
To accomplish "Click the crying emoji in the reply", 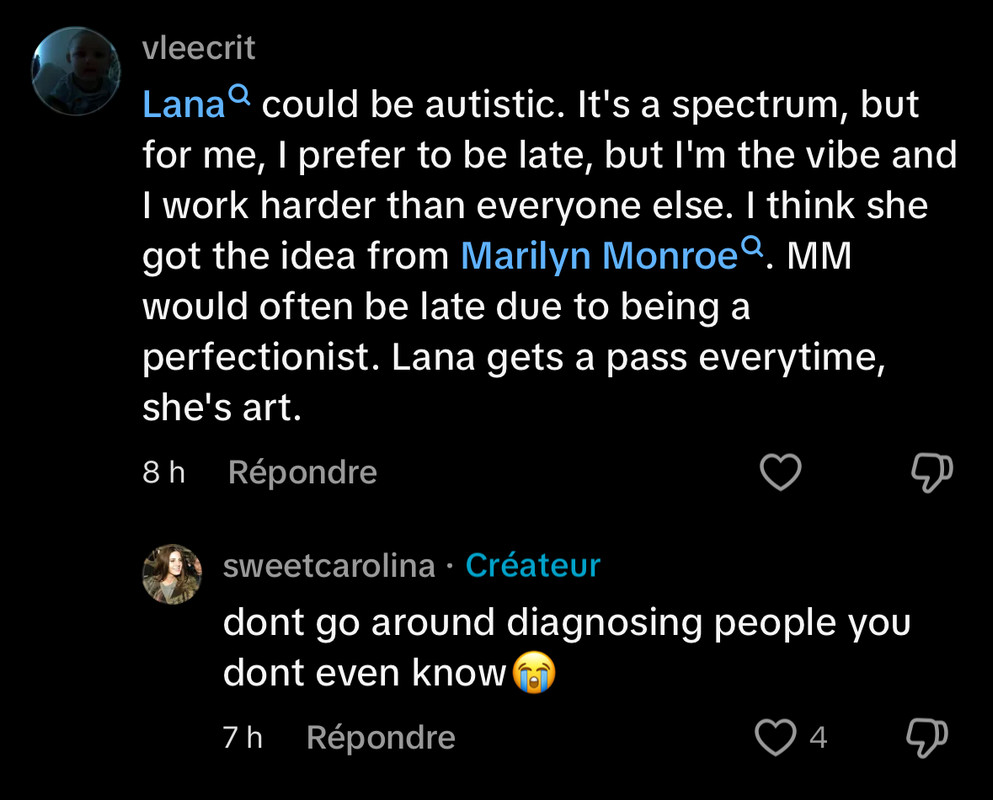I will coord(534,673).
